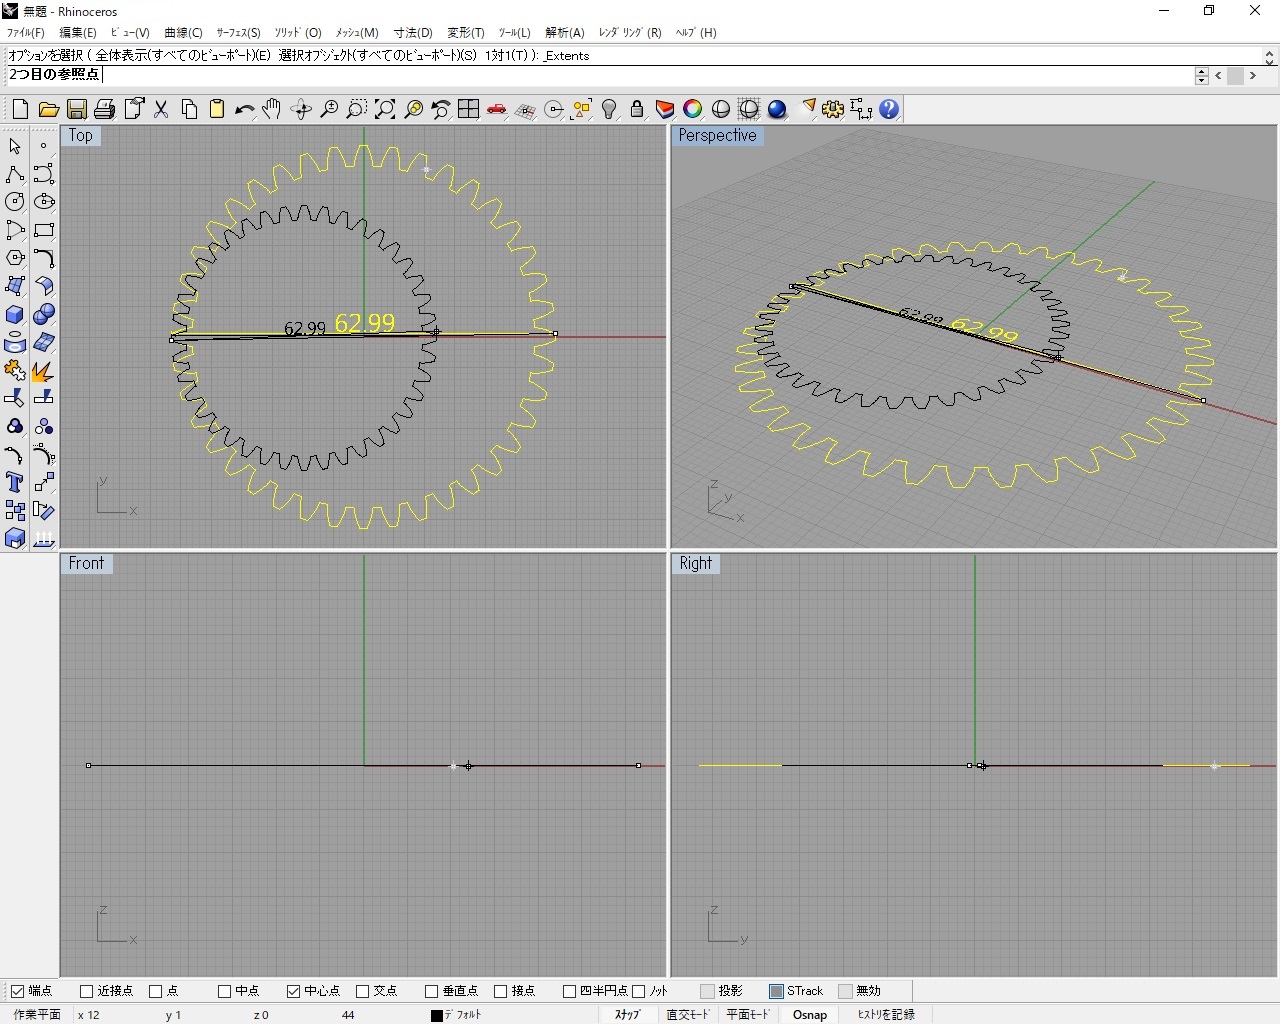
Task: Click the Zoom Extents icon
Action: [x=384, y=109]
